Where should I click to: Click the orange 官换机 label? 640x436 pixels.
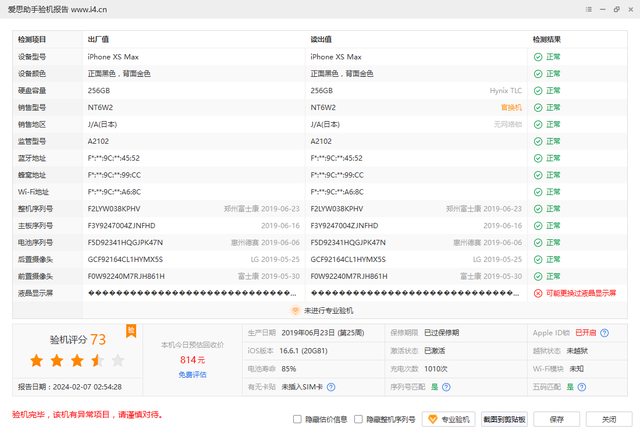pos(511,107)
